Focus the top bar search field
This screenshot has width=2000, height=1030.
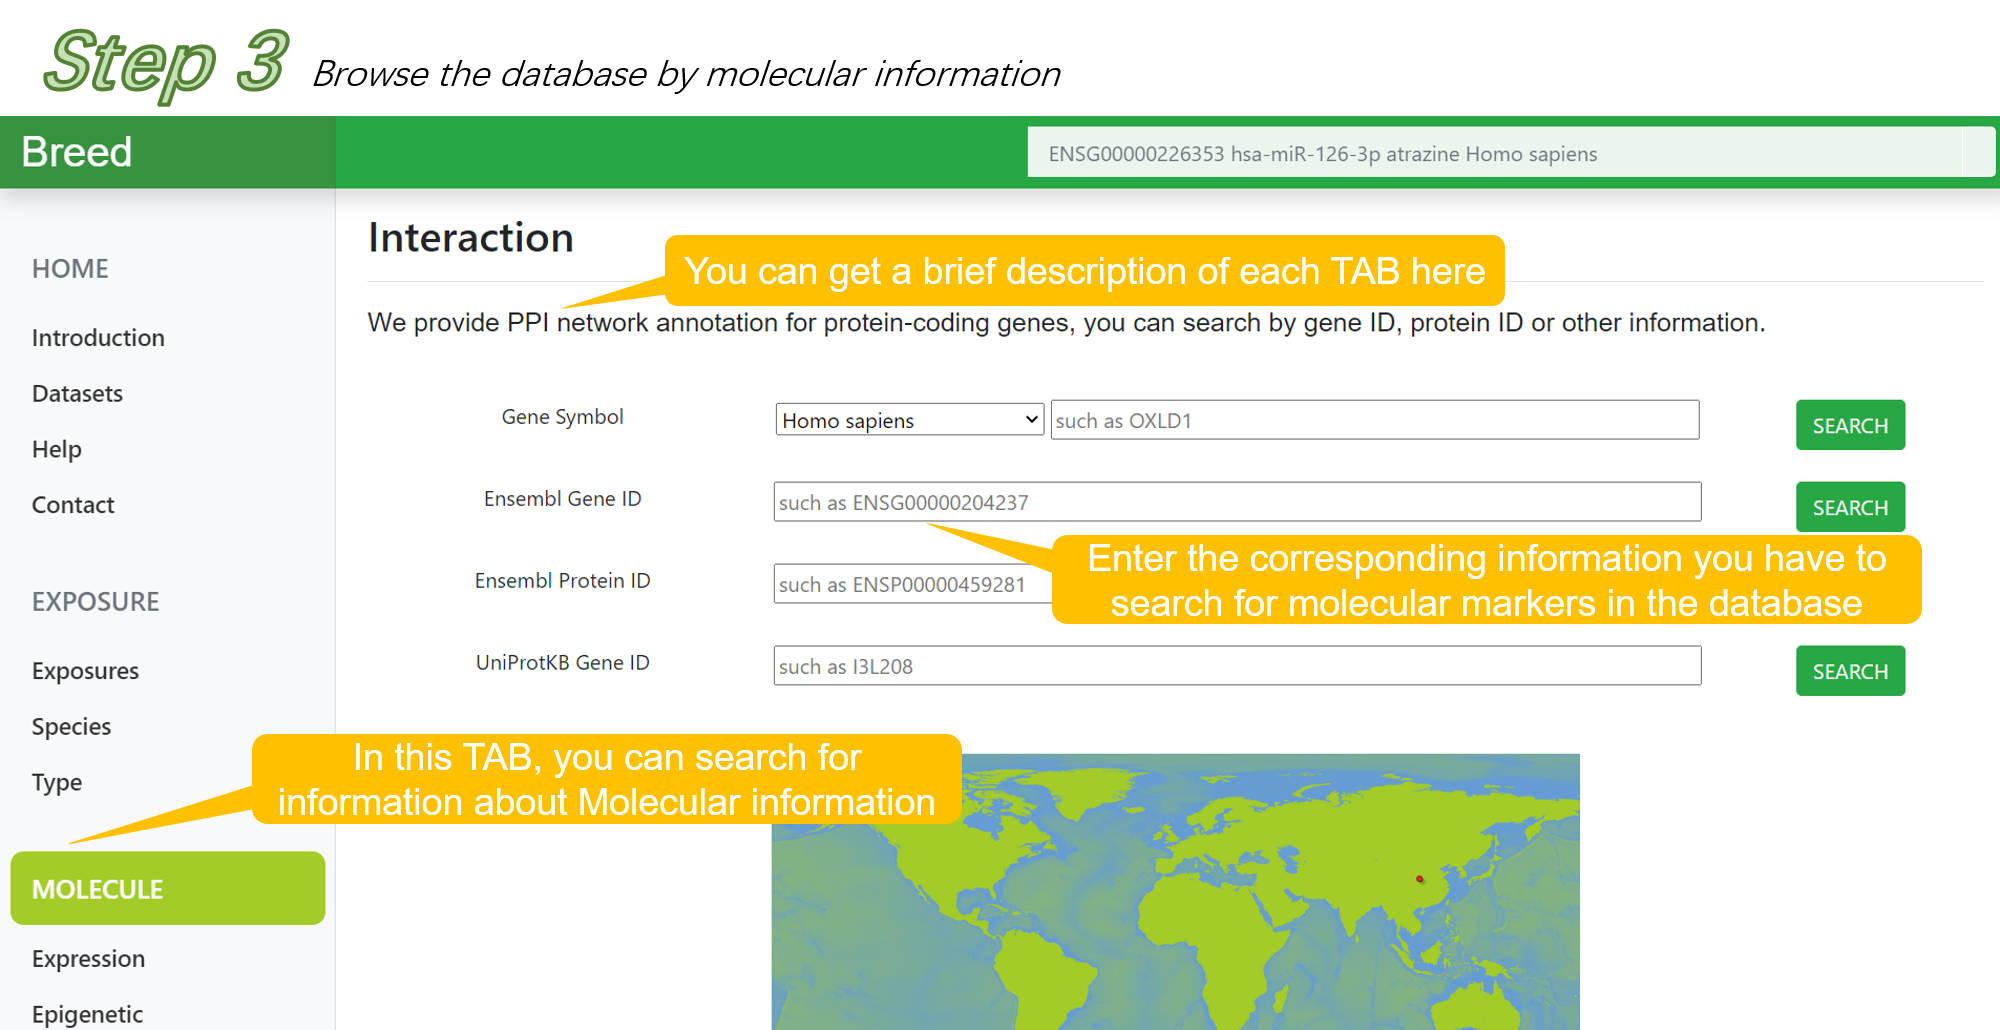tap(1494, 153)
